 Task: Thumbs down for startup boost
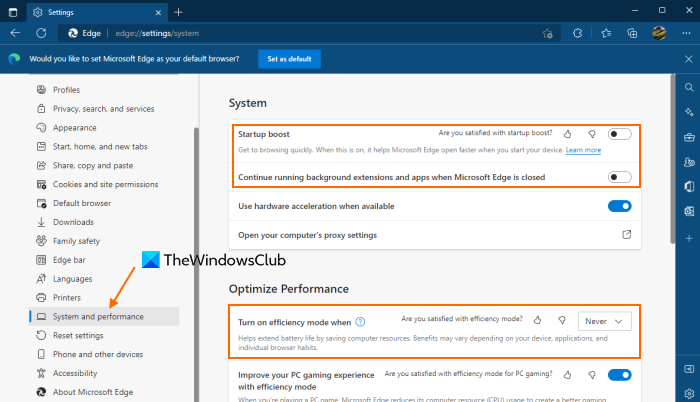click(x=592, y=134)
